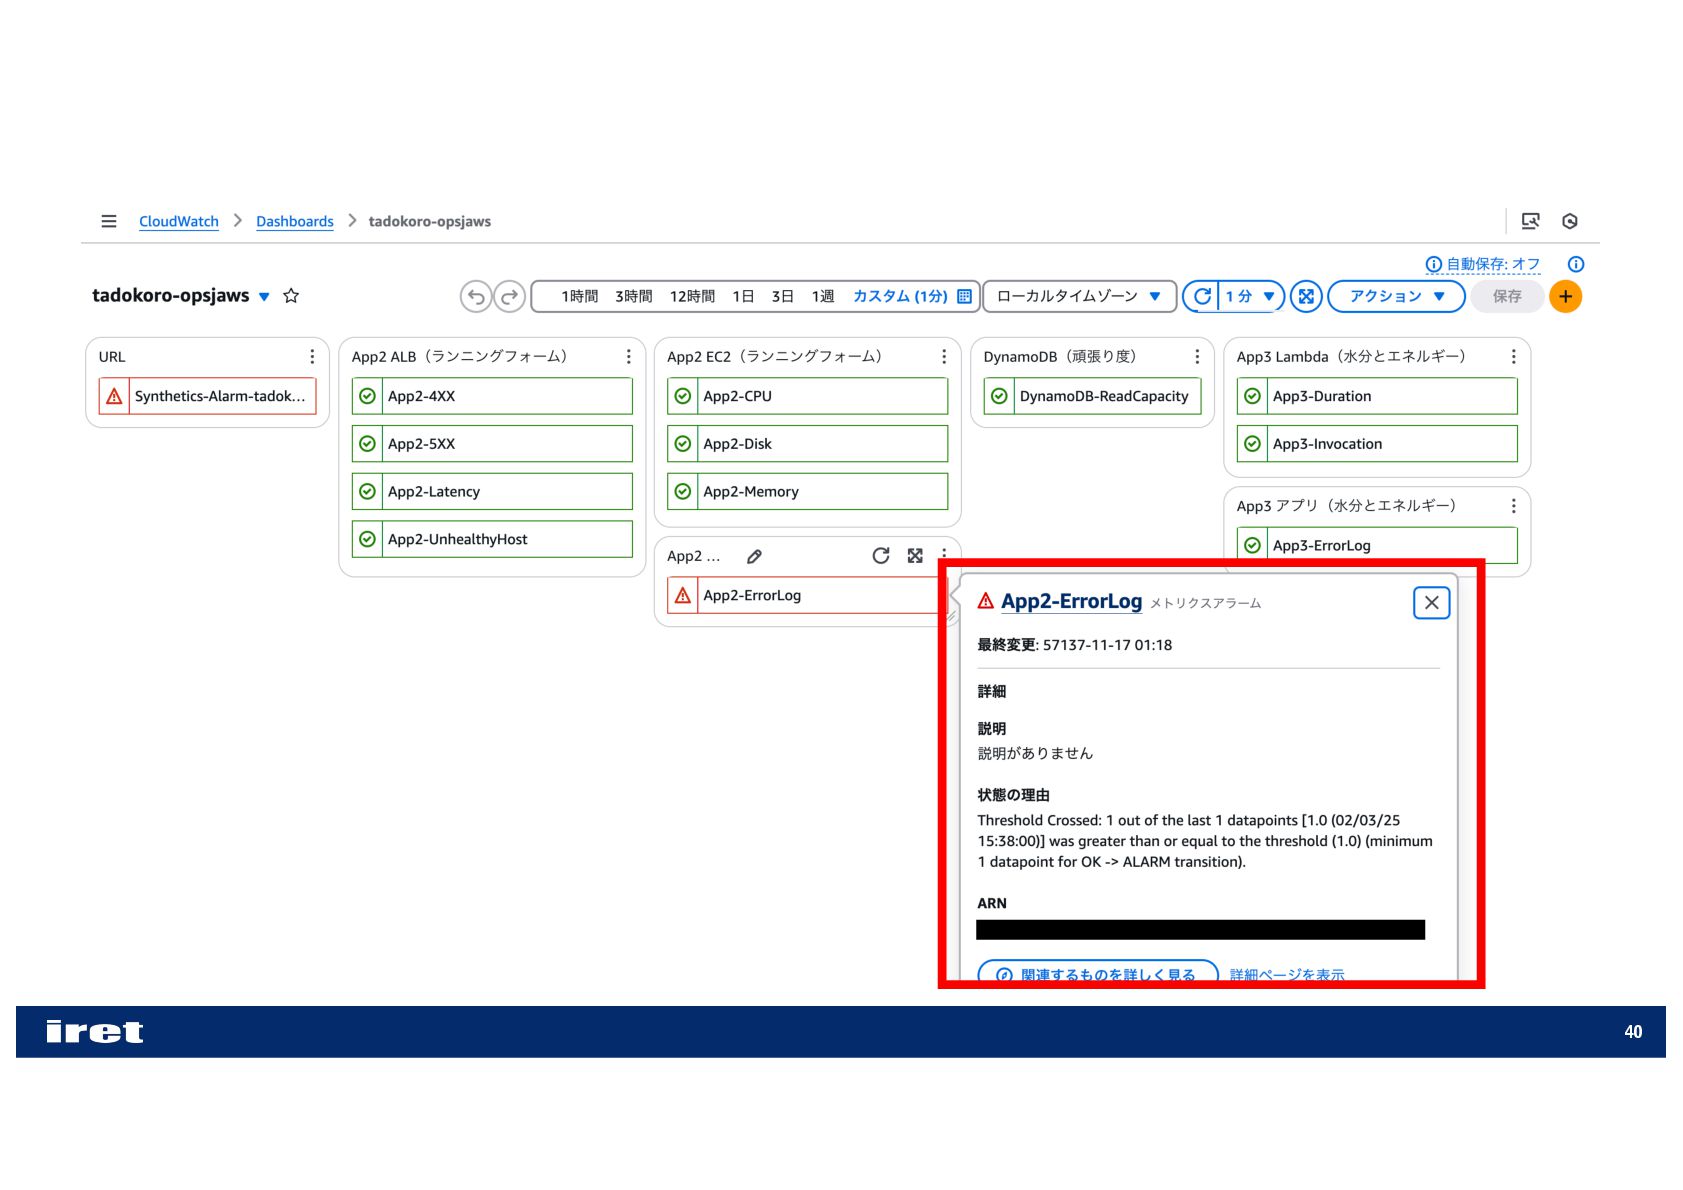This screenshot has height=1190, width=1683.
Task: Open the アクション dropdown menu
Action: (x=1396, y=297)
